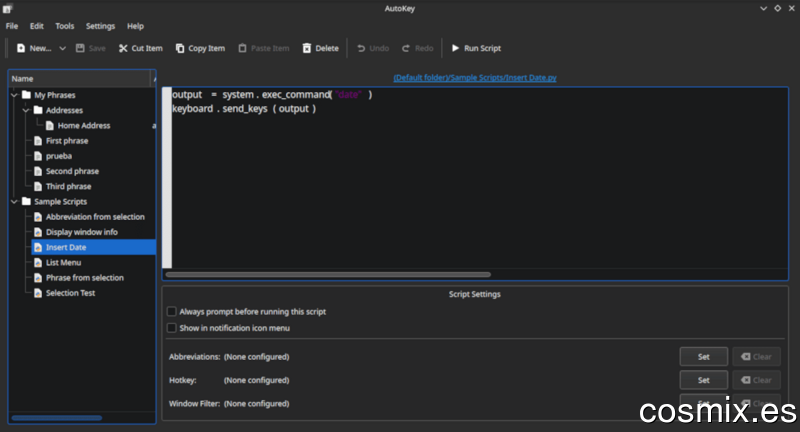The image size is (800, 432).
Task: Select the My Phrases folder icon
Action: click(x=27, y=95)
